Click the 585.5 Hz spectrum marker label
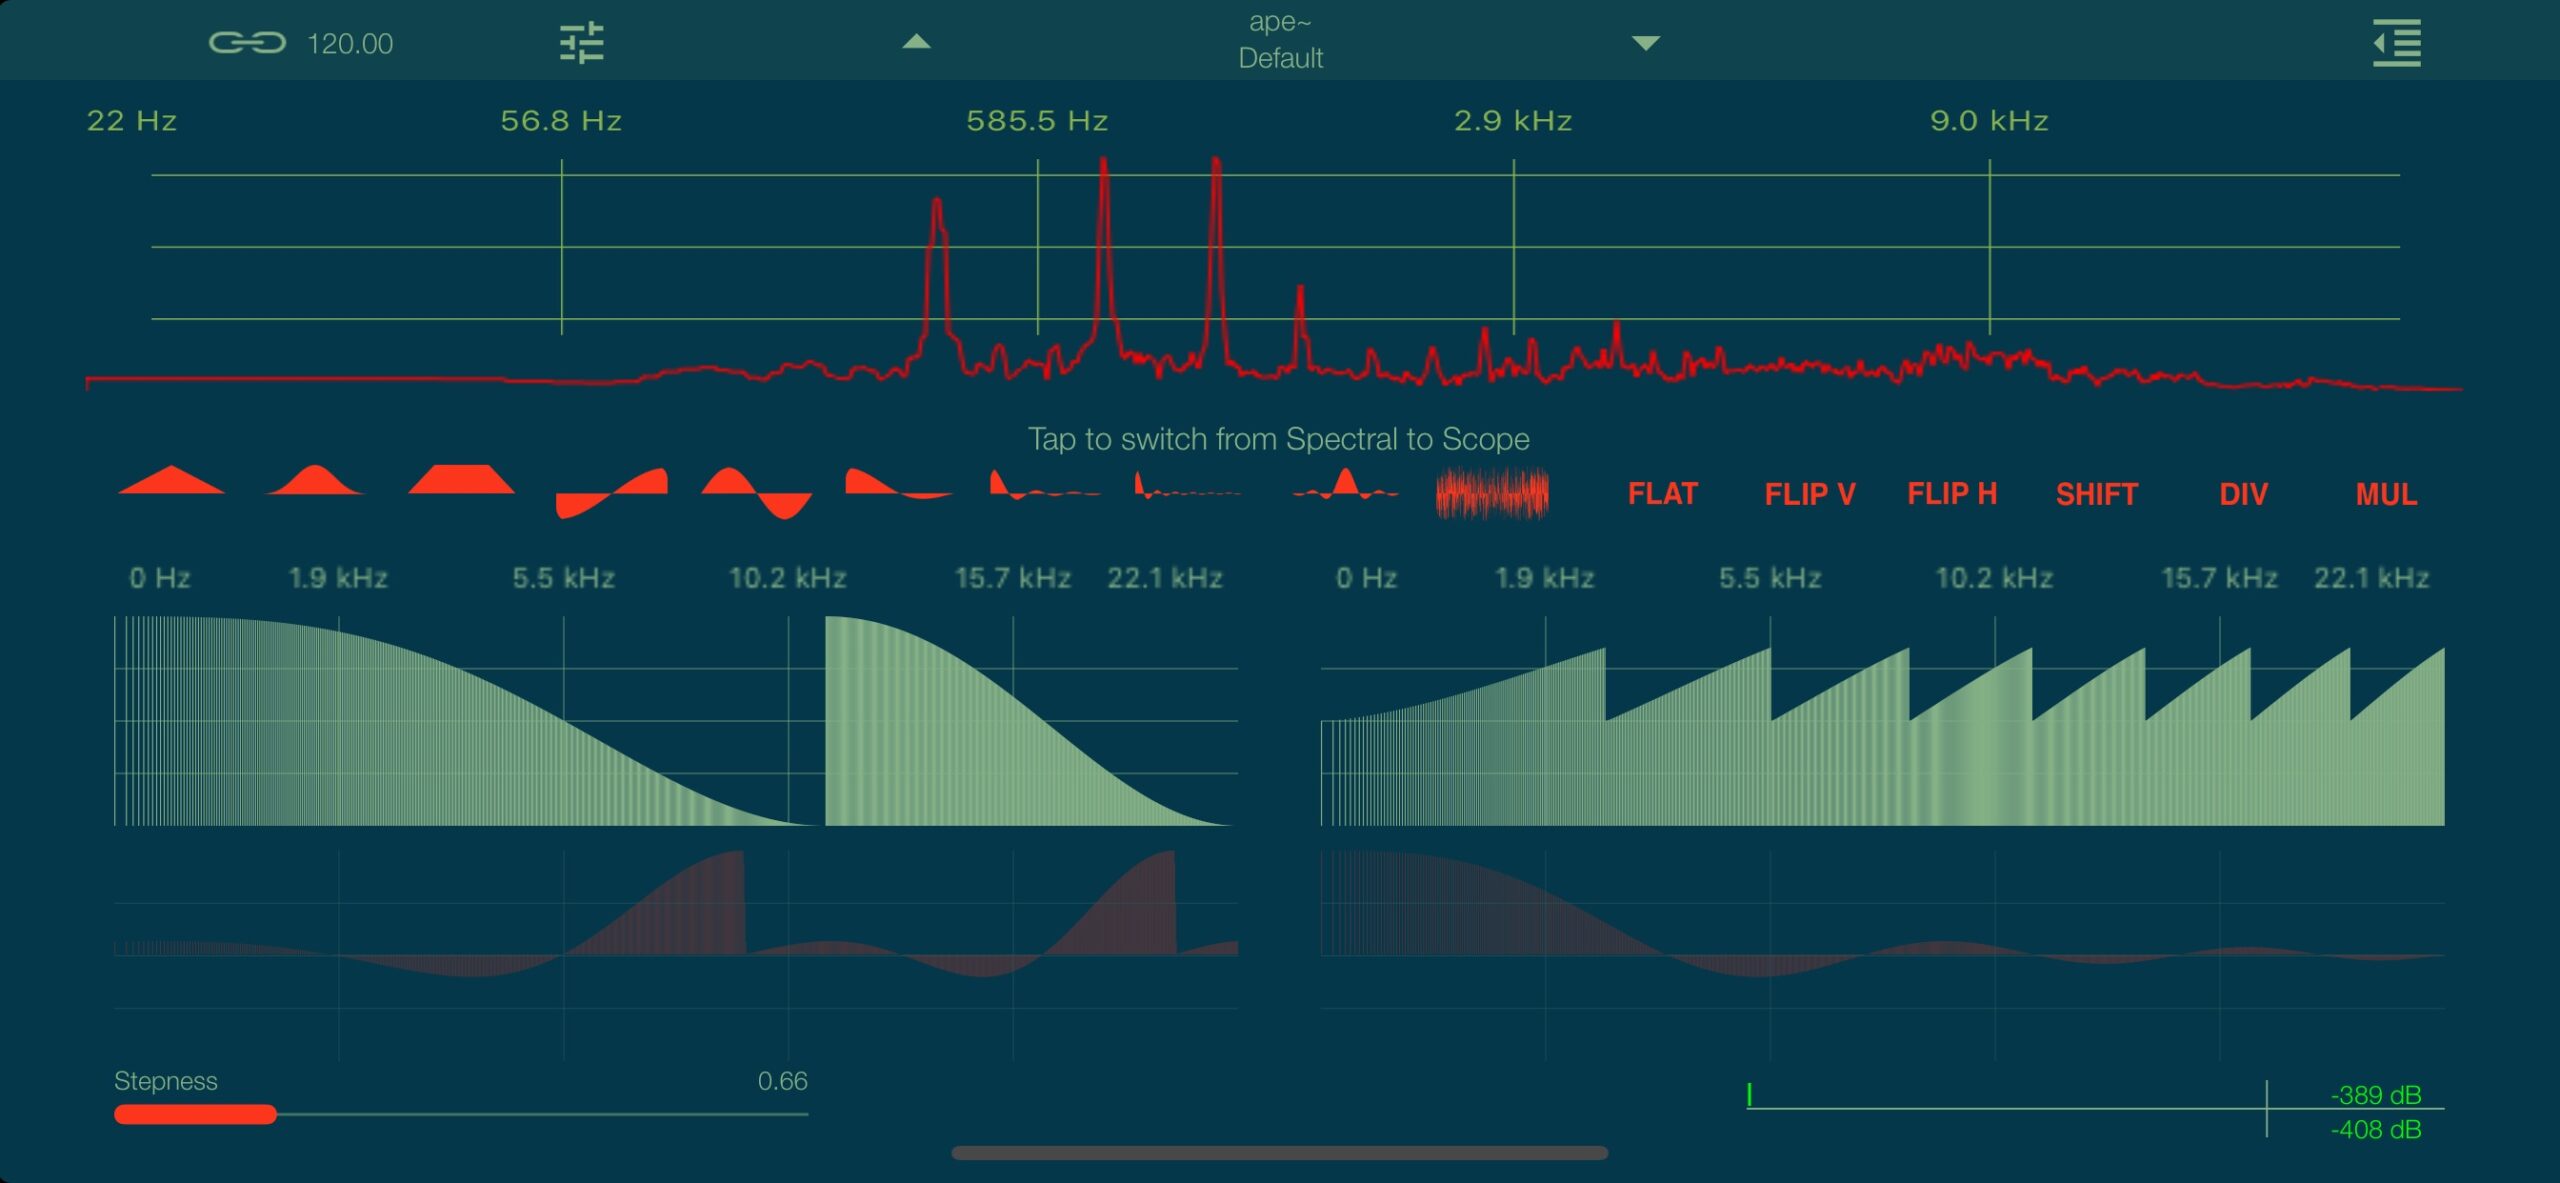Screen dimensions: 2560x1183 pos(1037,121)
